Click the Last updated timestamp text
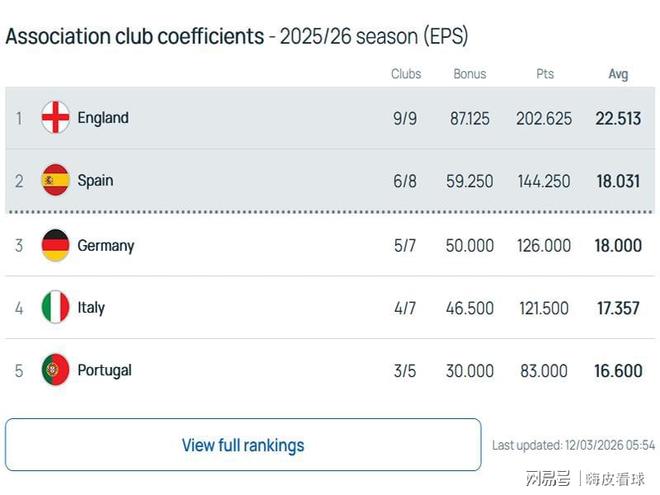The image size is (660, 495). click(x=573, y=445)
